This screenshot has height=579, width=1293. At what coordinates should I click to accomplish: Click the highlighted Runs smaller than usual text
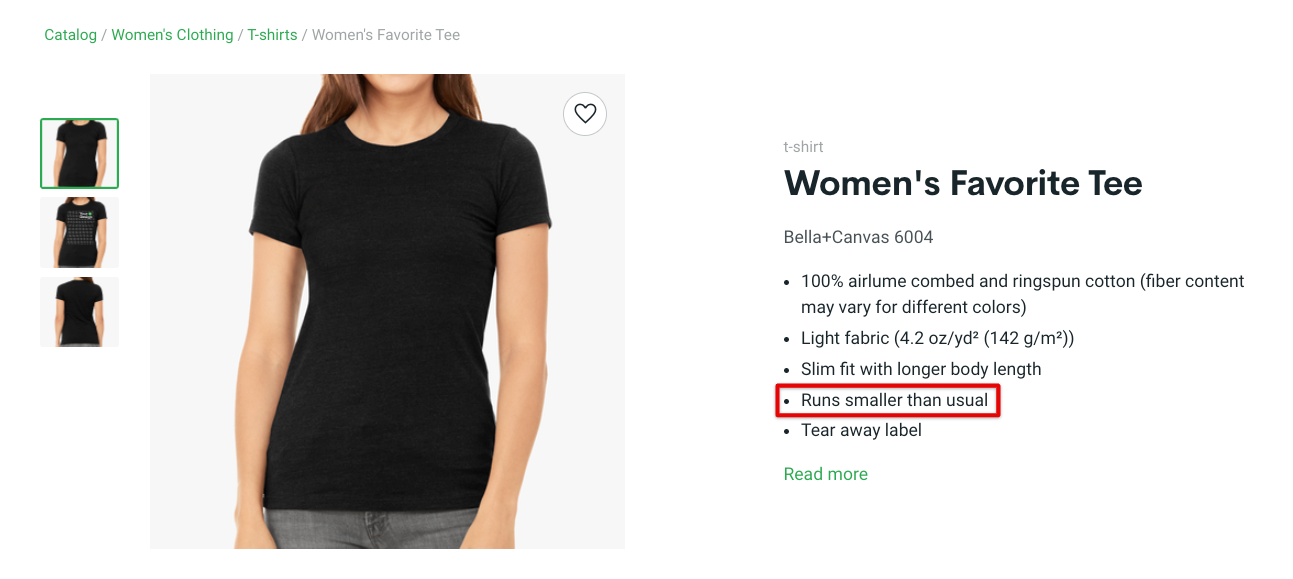point(894,401)
